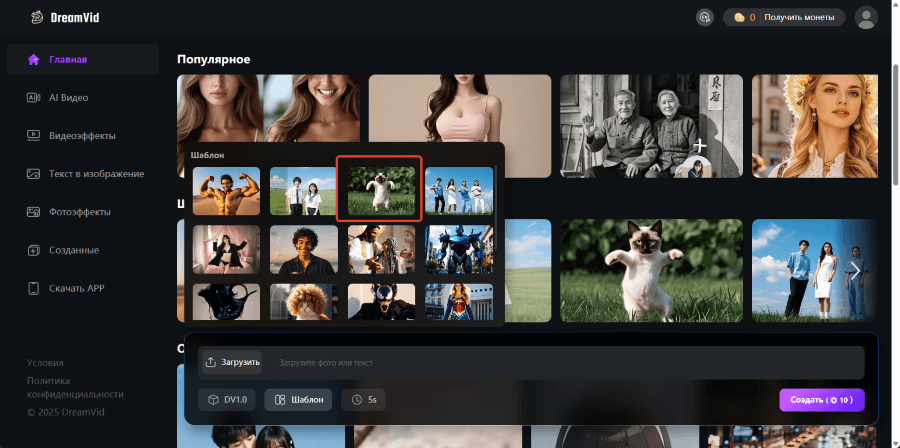Click the daily check-in icon in header

click(704, 17)
